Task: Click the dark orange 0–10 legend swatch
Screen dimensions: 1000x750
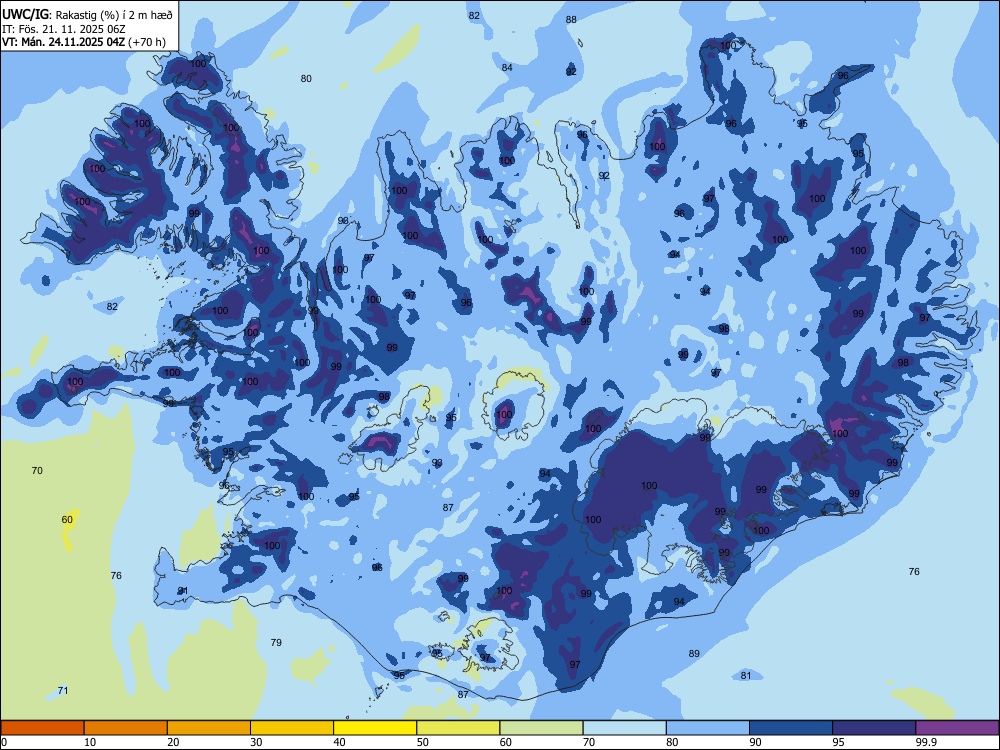Action: point(42,728)
